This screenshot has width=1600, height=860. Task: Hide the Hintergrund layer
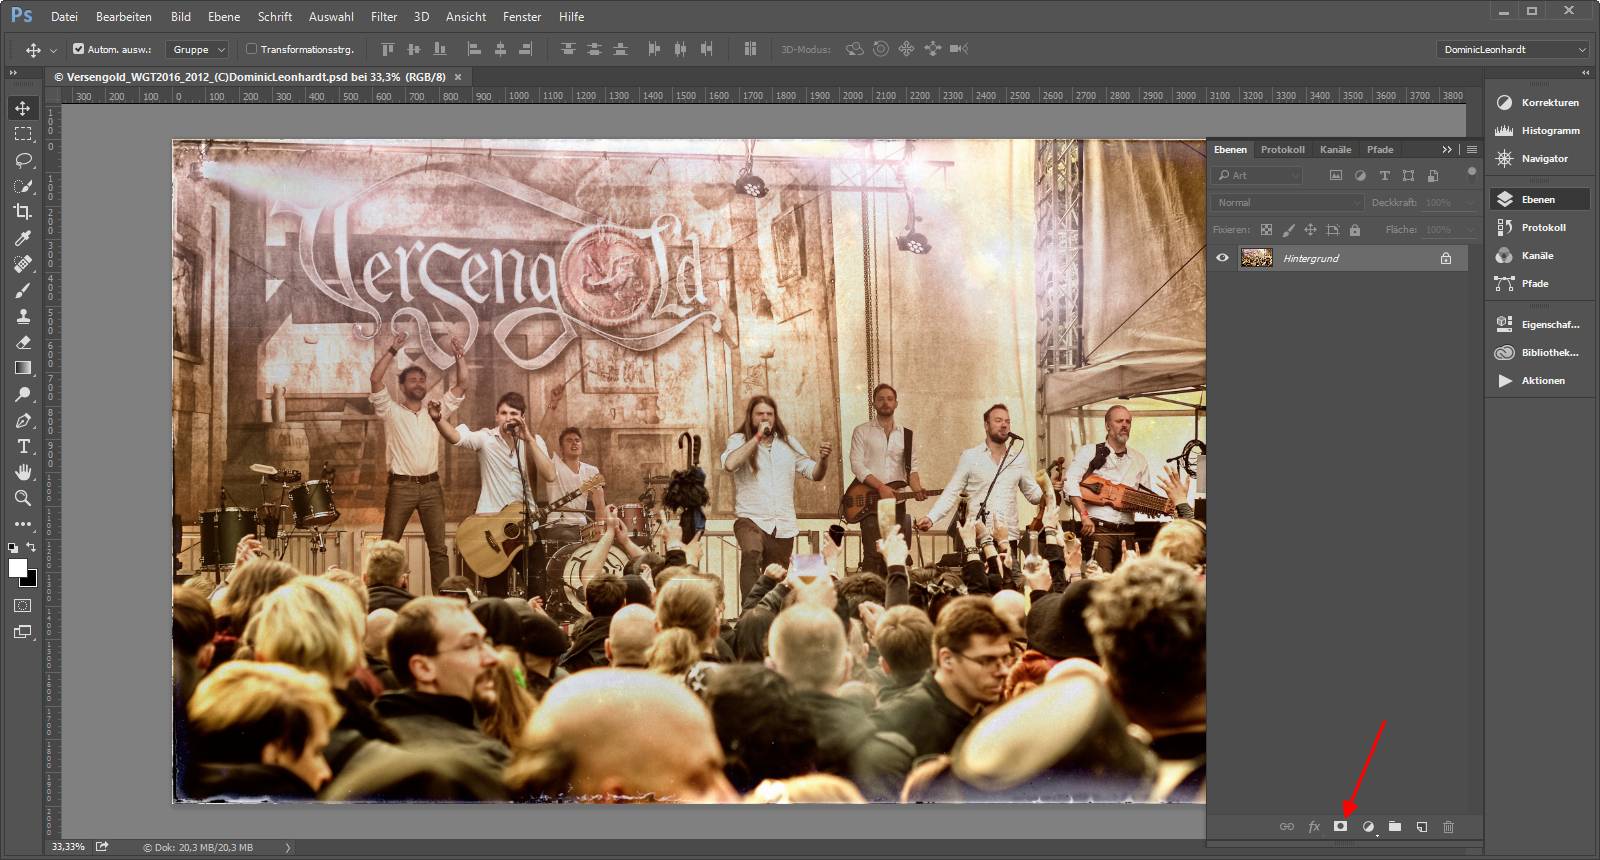(x=1222, y=258)
